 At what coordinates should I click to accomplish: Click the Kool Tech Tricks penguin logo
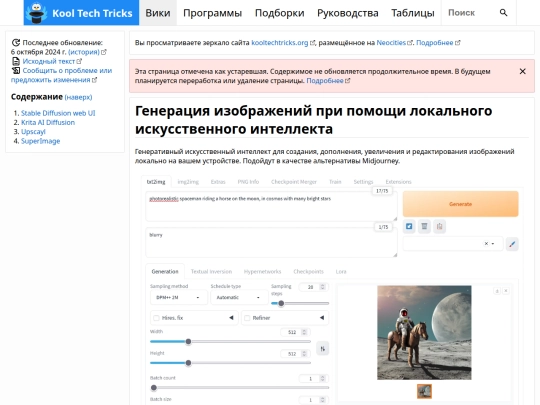pyautogui.click(x=38, y=13)
